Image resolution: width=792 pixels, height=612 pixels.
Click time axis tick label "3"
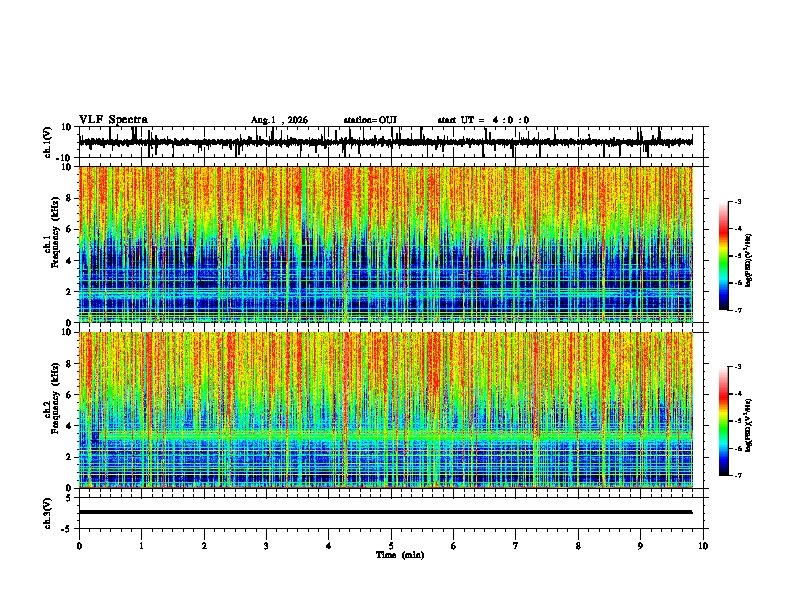[266, 546]
